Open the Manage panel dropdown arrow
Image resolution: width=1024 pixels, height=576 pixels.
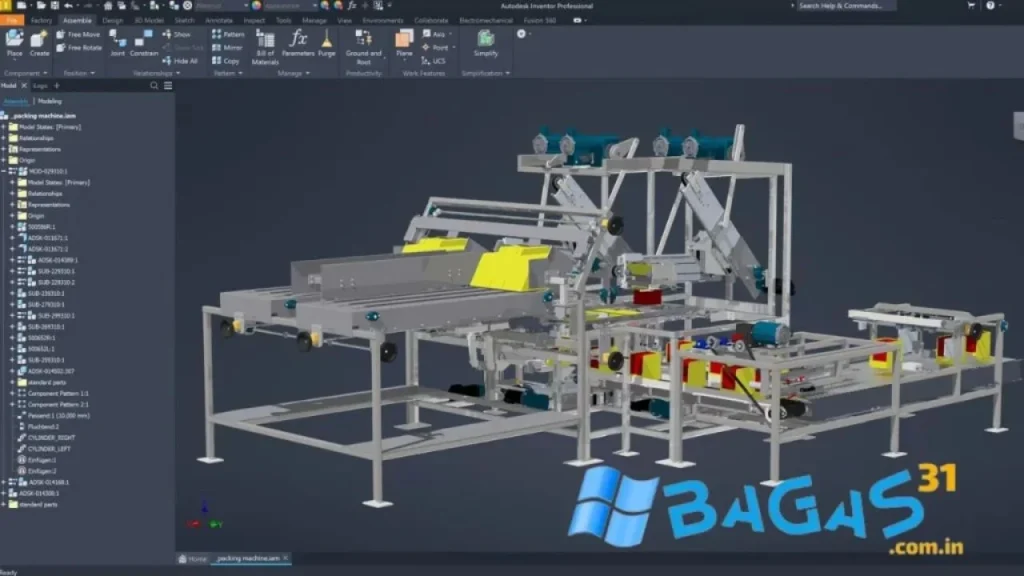[307, 73]
